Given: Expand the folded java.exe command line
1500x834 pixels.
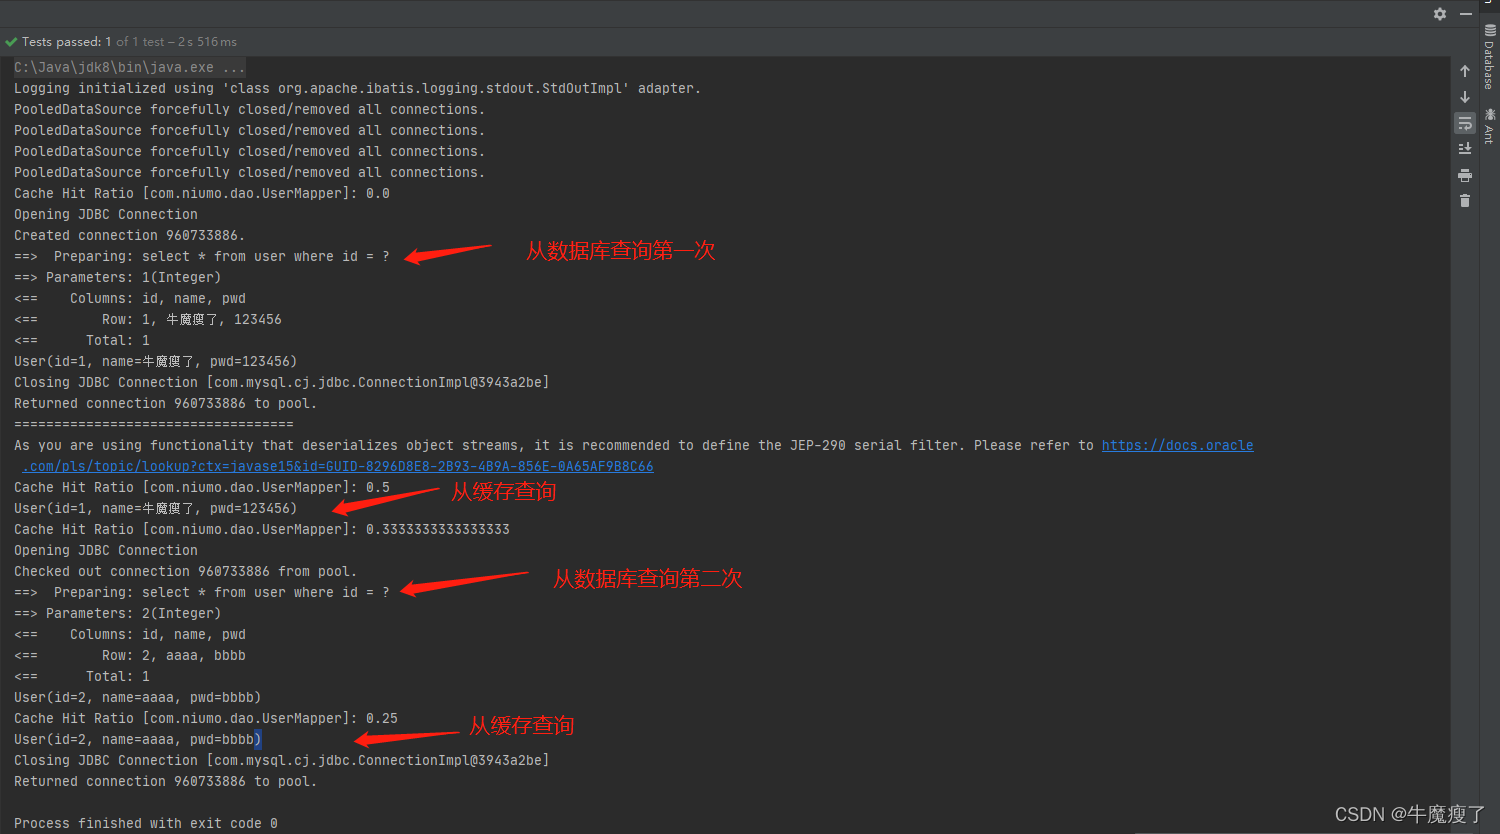Looking at the screenshot, I should coord(129,67).
